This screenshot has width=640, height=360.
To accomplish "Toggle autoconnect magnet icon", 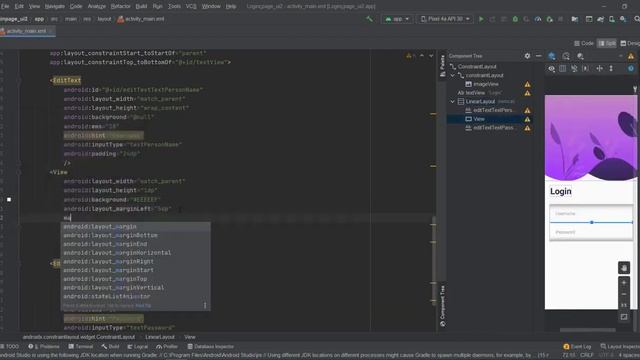I will [x=563, y=69].
